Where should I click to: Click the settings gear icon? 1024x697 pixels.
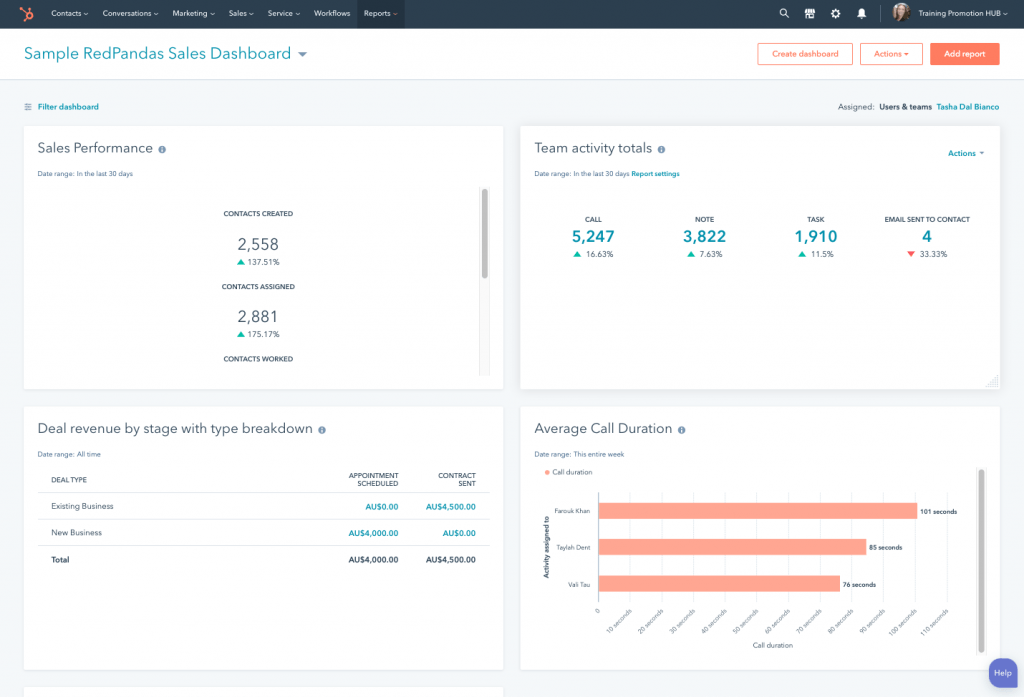[835, 14]
